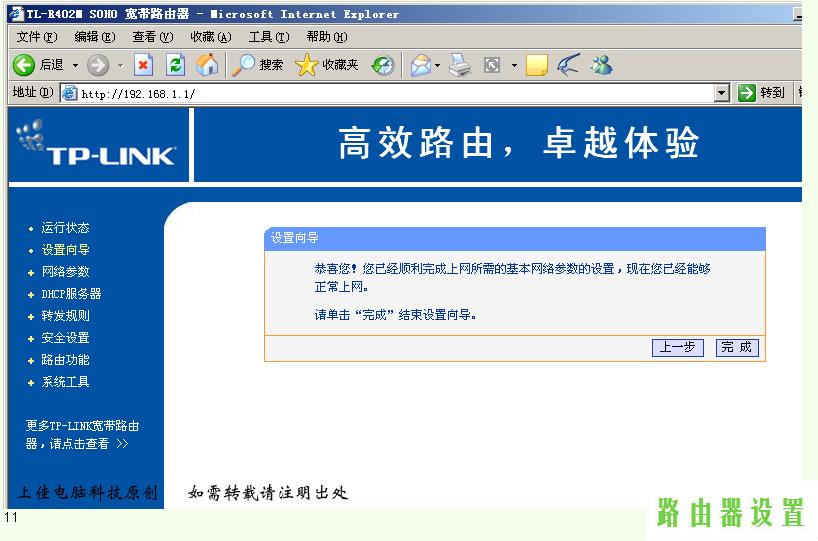Click the Mail envelope icon
818x541 pixels.
420,65
